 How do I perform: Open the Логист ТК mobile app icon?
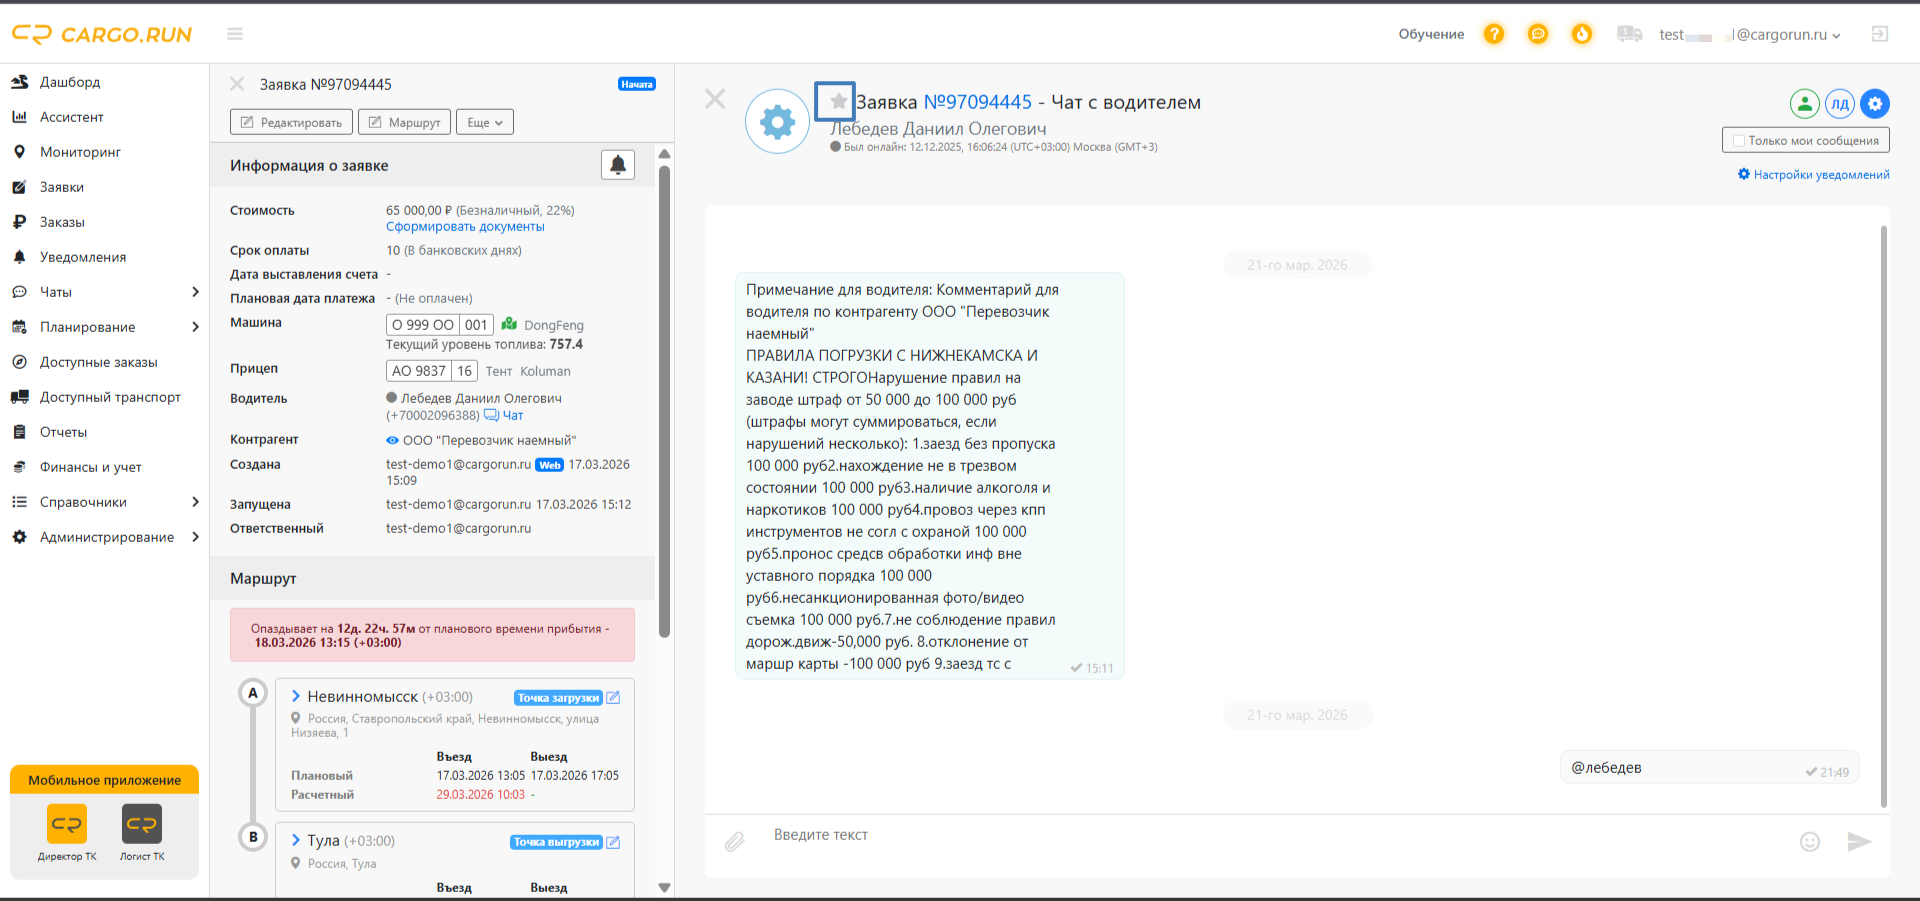pyautogui.click(x=142, y=824)
